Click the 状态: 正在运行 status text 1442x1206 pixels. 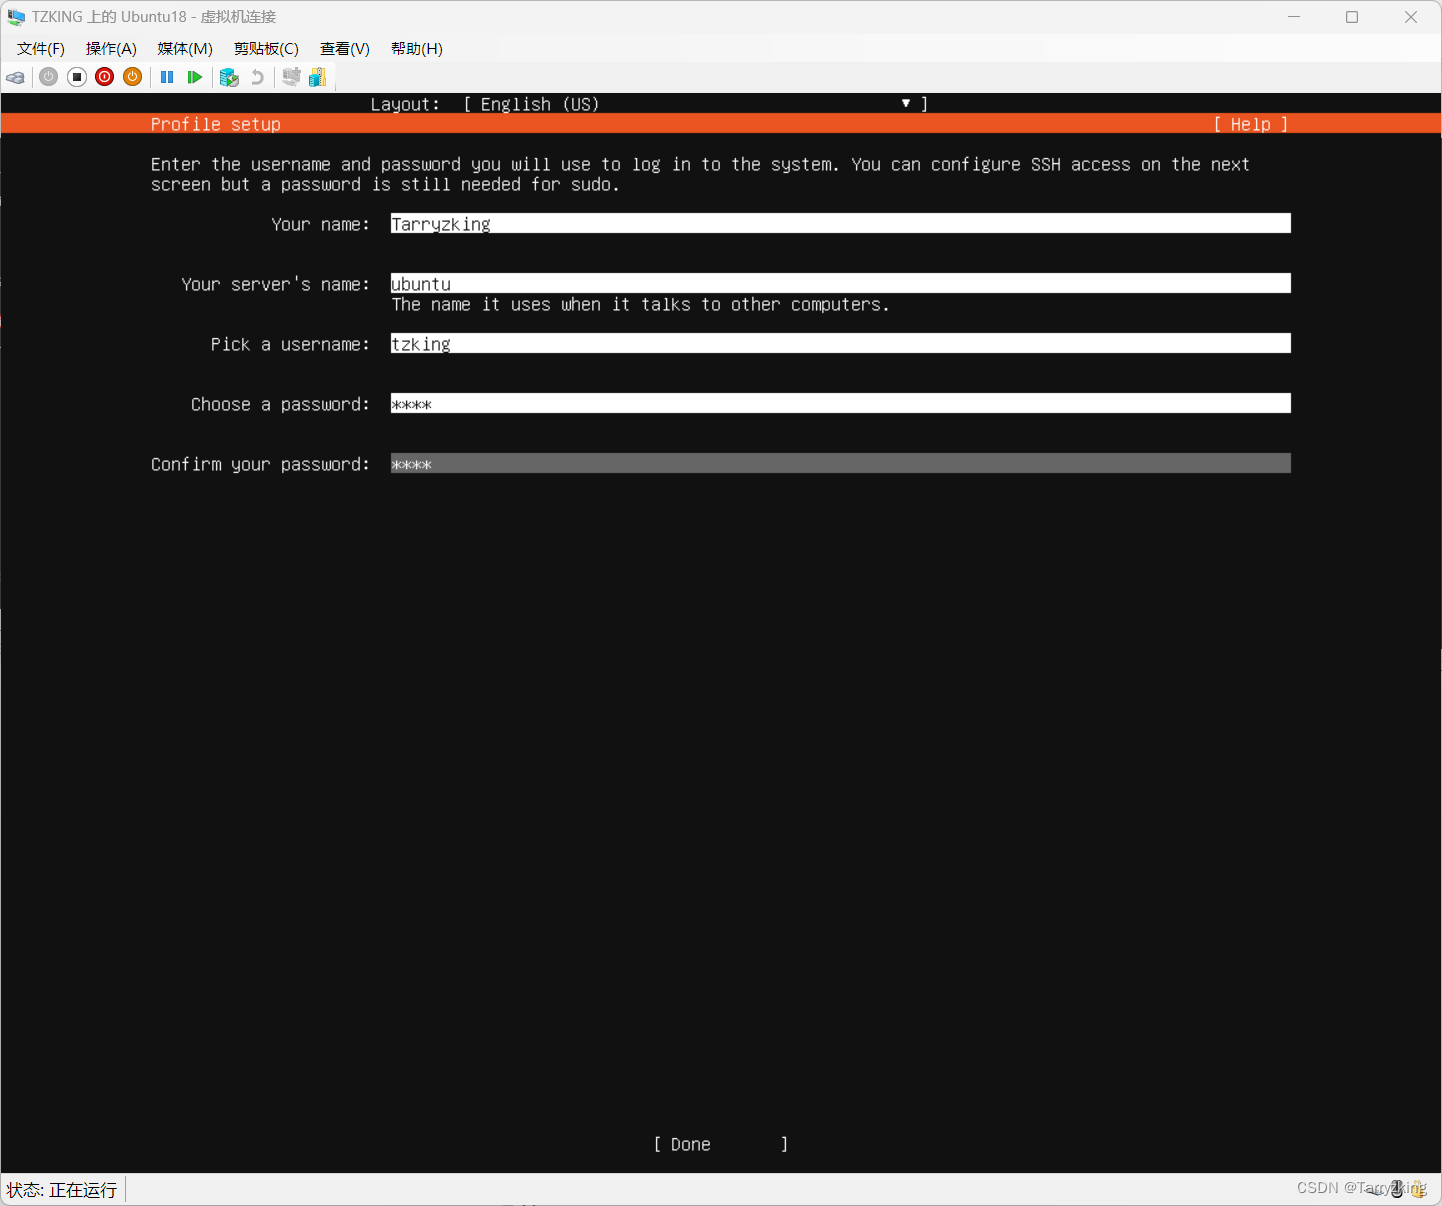coord(62,1190)
